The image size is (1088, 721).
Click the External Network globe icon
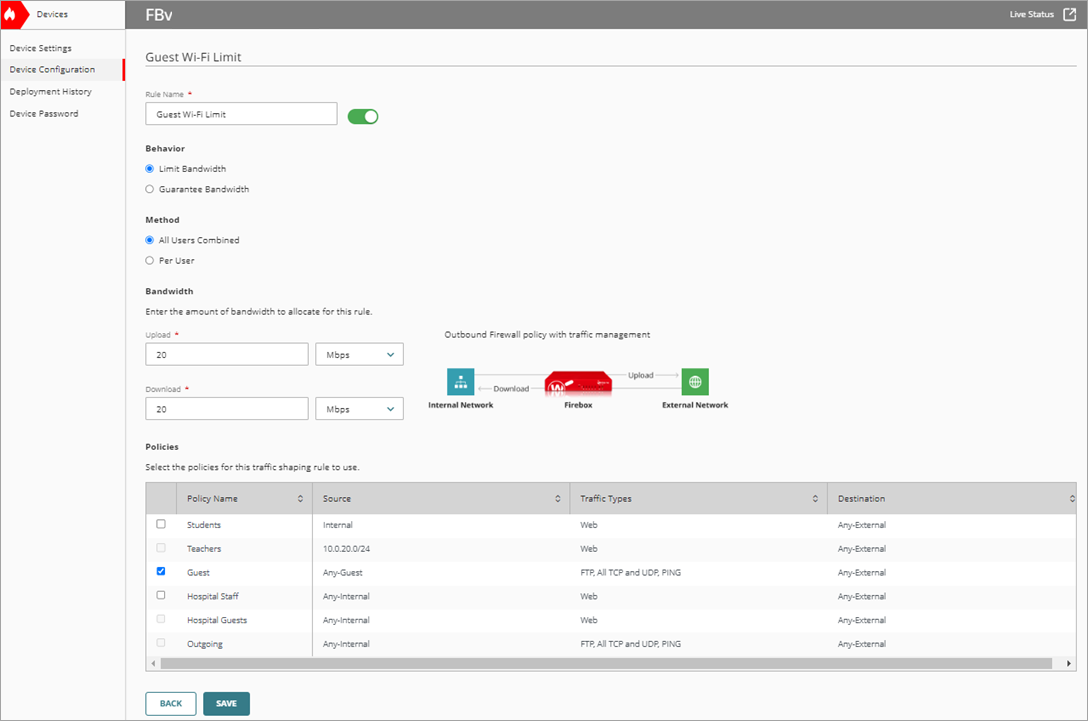tap(694, 382)
